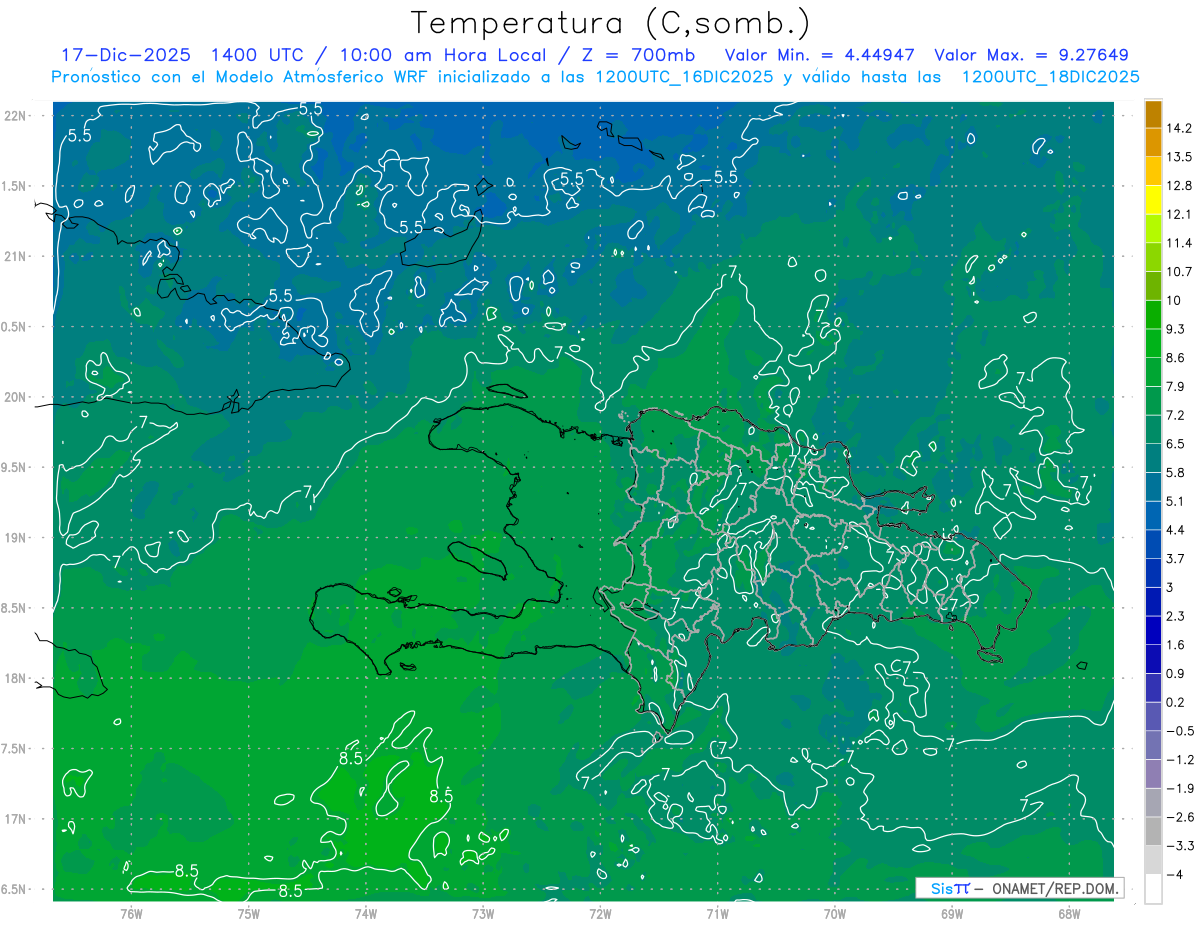Click the latitude axis label '19N'
The width and height of the screenshot is (1200, 927).
(x=16, y=537)
